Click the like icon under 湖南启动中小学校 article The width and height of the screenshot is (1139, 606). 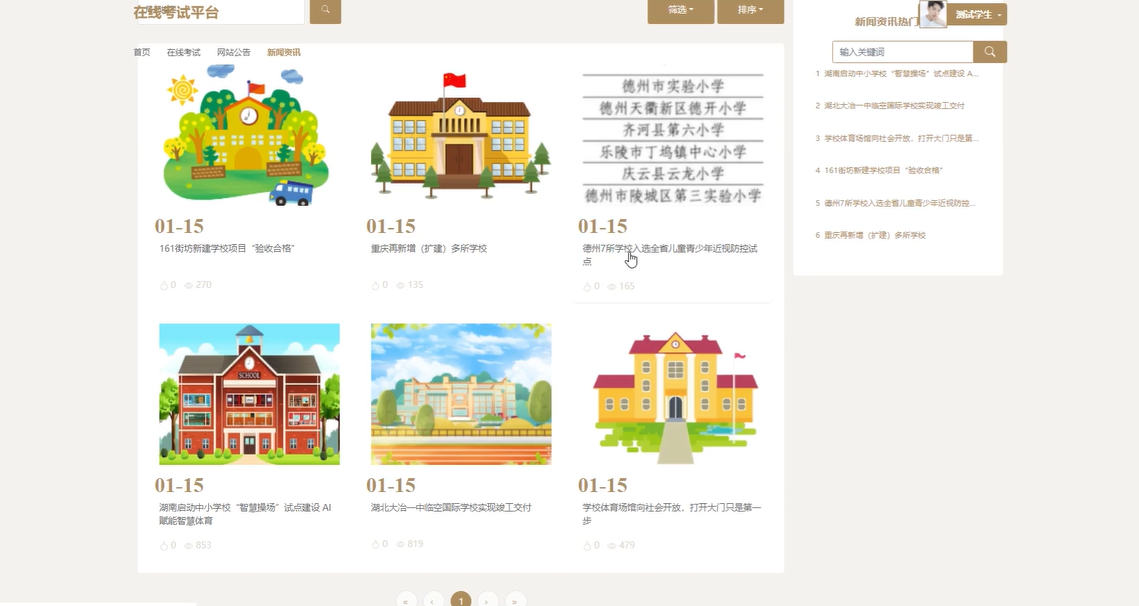(x=164, y=545)
